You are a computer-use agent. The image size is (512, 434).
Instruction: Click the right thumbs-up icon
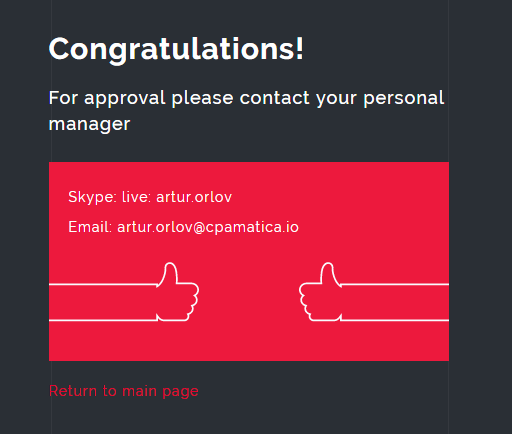click(320, 292)
